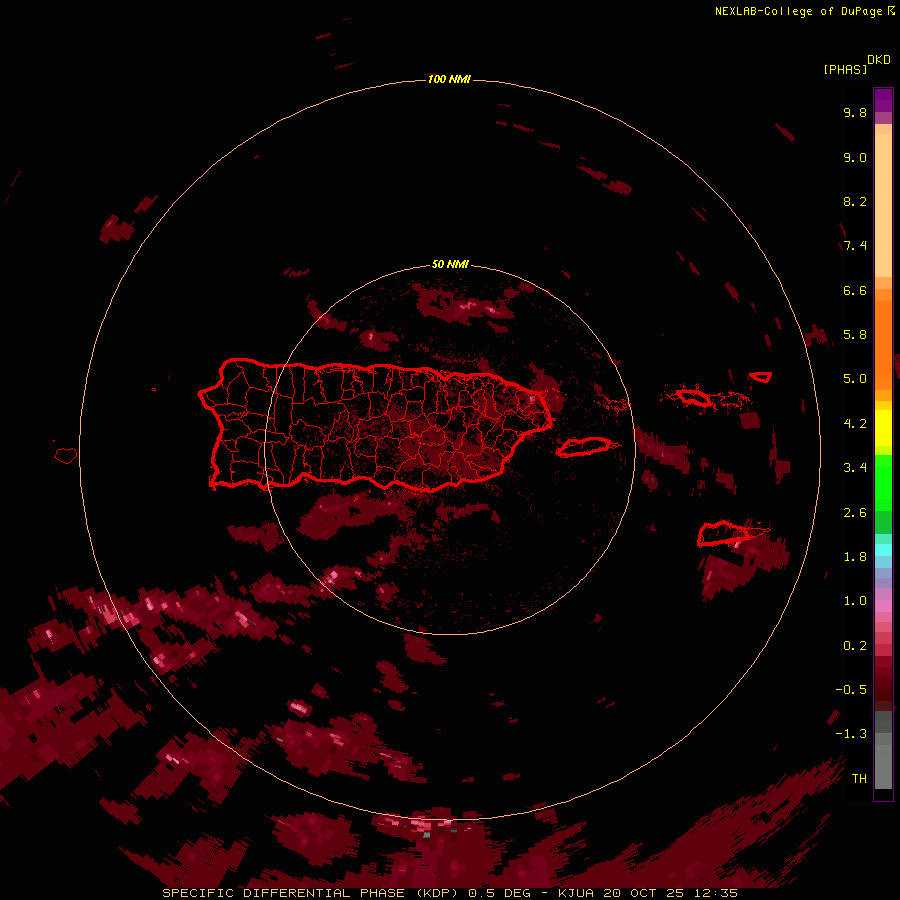Click the 8.2 value on the color scale

[x=855, y=201]
